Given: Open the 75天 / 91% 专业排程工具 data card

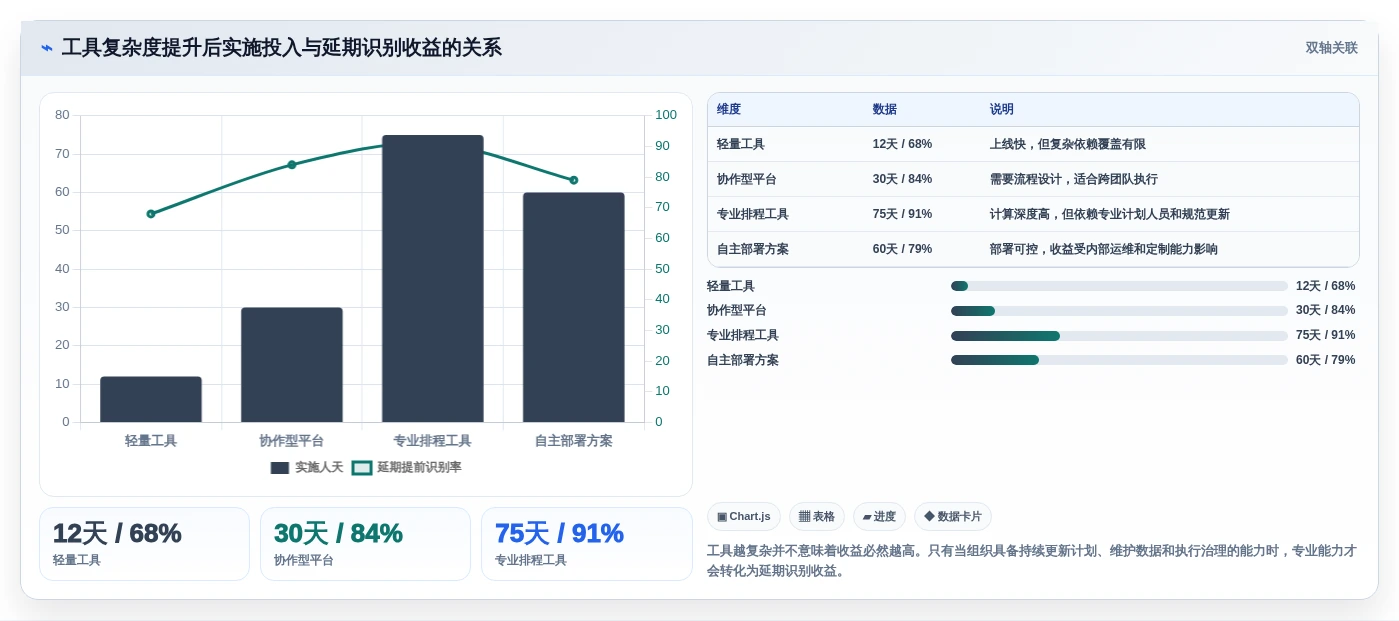Looking at the screenshot, I should click(x=587, y=544).
